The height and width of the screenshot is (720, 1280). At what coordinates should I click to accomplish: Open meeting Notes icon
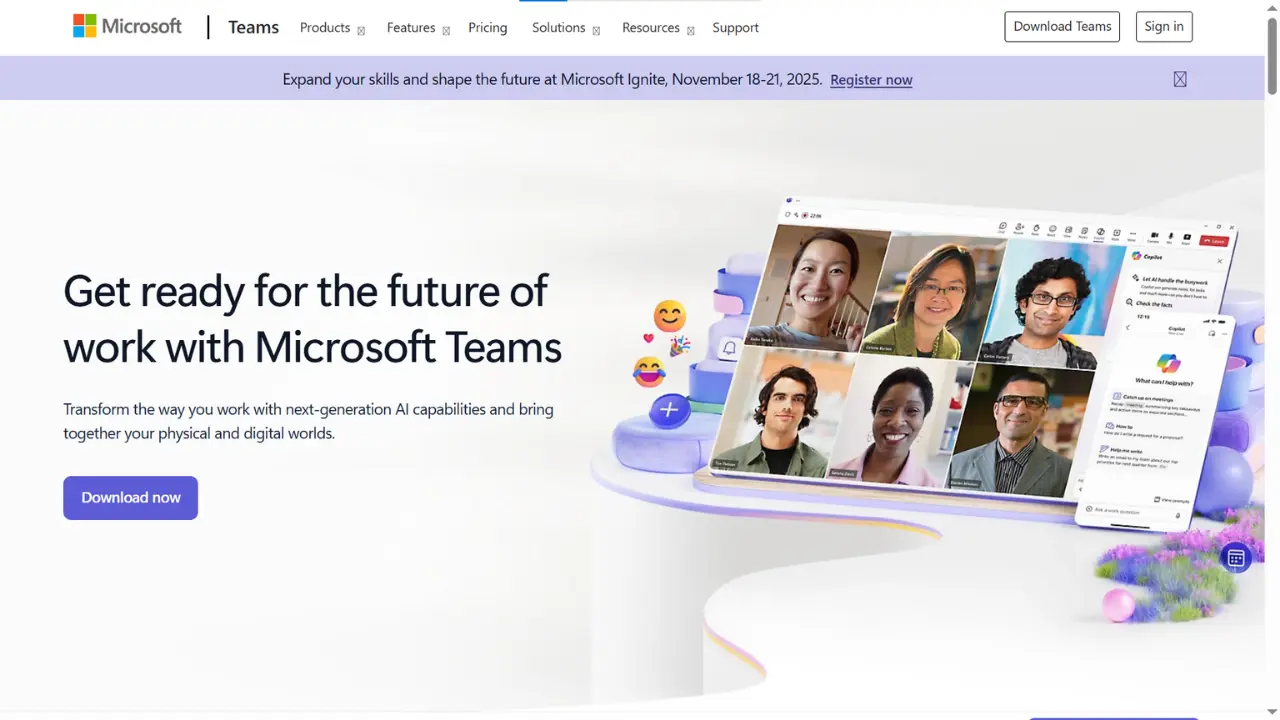click(1085, 232)
